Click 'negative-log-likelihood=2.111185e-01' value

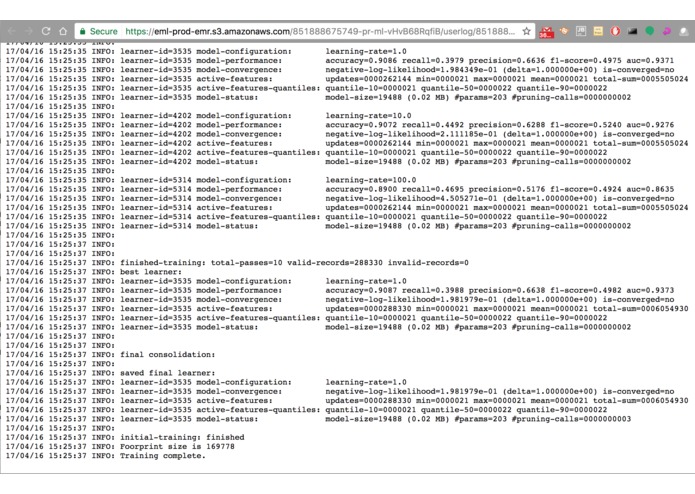tap(411, 134)
